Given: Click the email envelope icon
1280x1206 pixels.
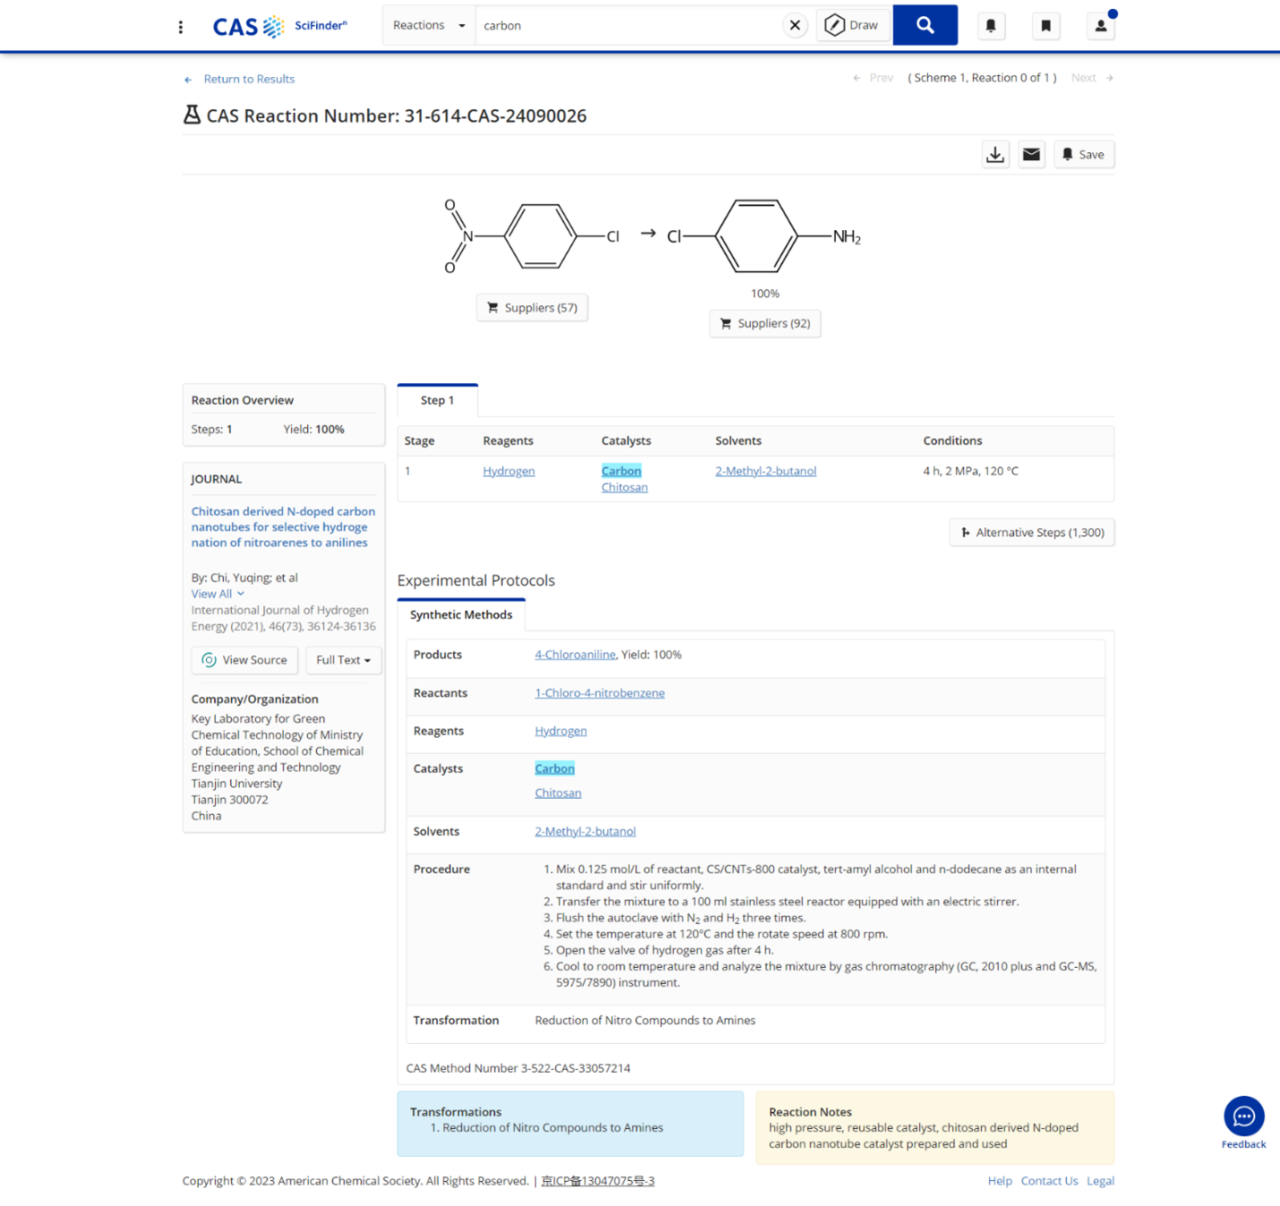Looking at the screenshot, I should click(x=1031, y=155).
